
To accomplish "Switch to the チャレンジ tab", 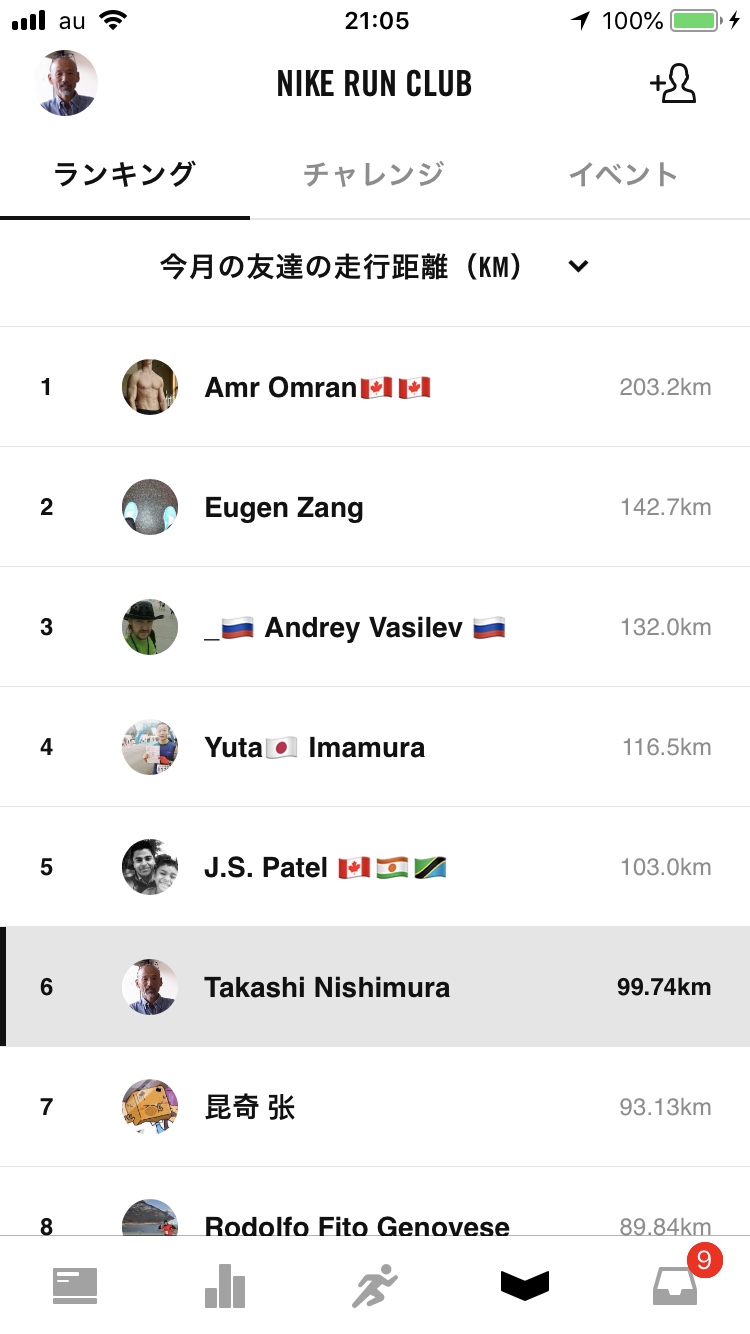I will tap(373, 175).
